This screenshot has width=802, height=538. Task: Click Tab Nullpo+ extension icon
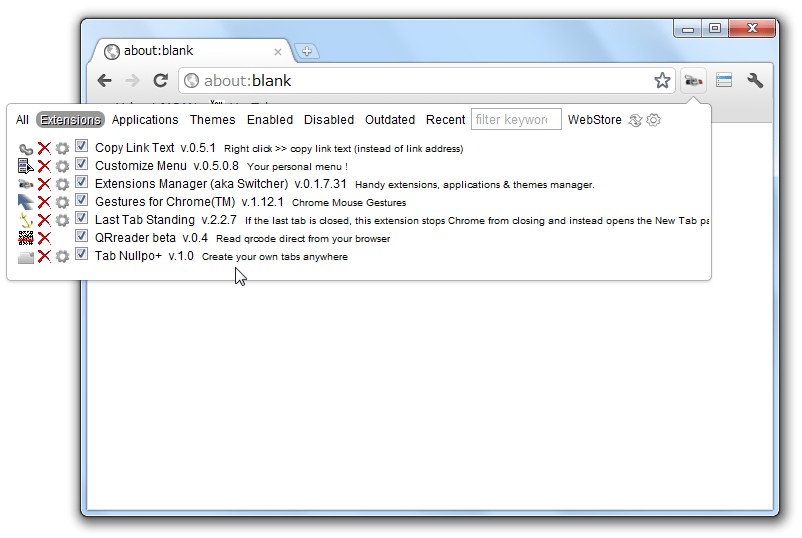pyautogui.click(x=26, y=257)
